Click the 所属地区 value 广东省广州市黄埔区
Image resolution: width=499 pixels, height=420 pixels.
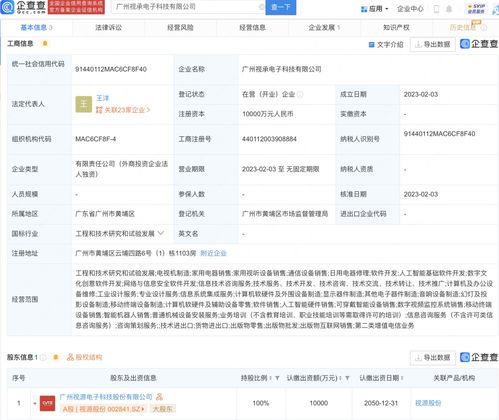click(105, 214)
